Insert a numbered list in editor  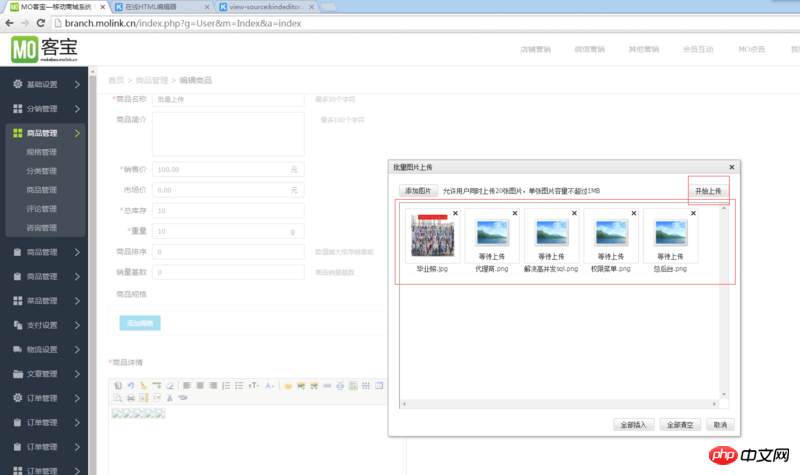226,386
